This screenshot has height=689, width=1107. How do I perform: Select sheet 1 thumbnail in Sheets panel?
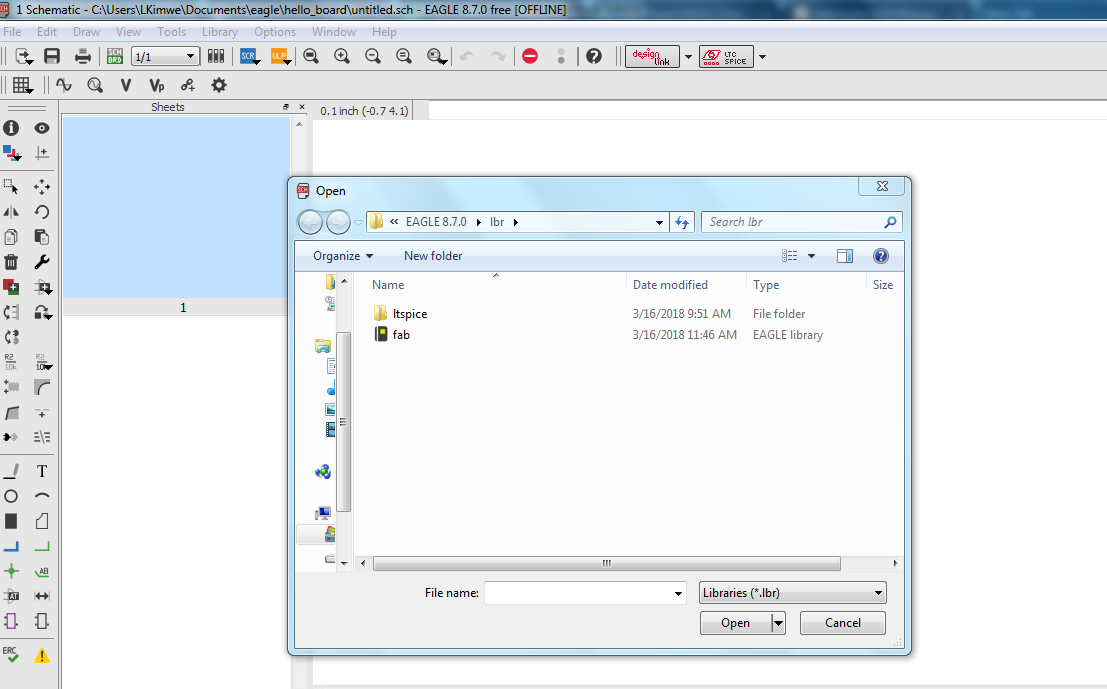pos(176,208)
